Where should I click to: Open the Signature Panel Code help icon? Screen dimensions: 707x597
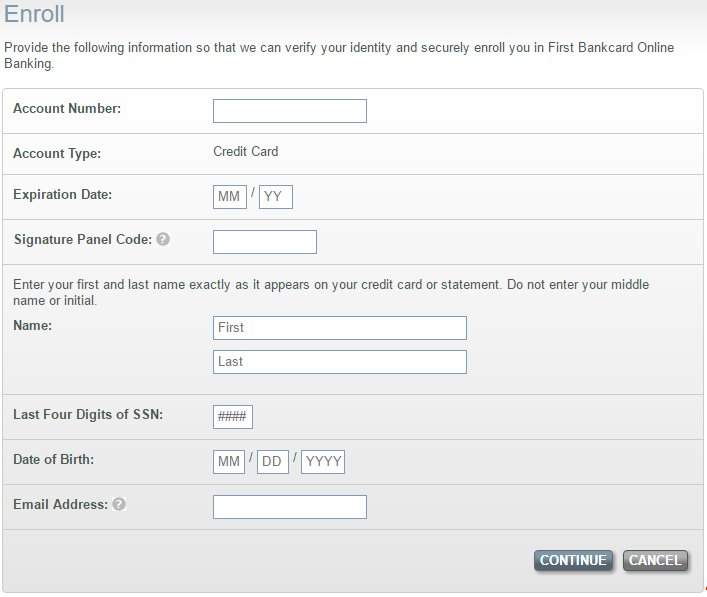163,239
